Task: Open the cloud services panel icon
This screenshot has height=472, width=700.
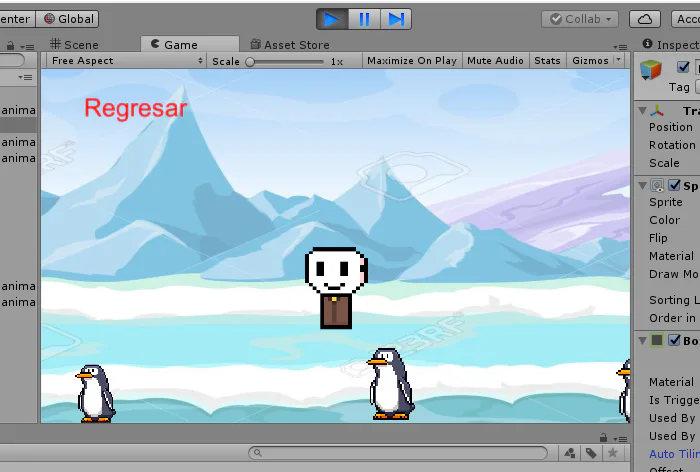Action: click(x=645, y=19)
